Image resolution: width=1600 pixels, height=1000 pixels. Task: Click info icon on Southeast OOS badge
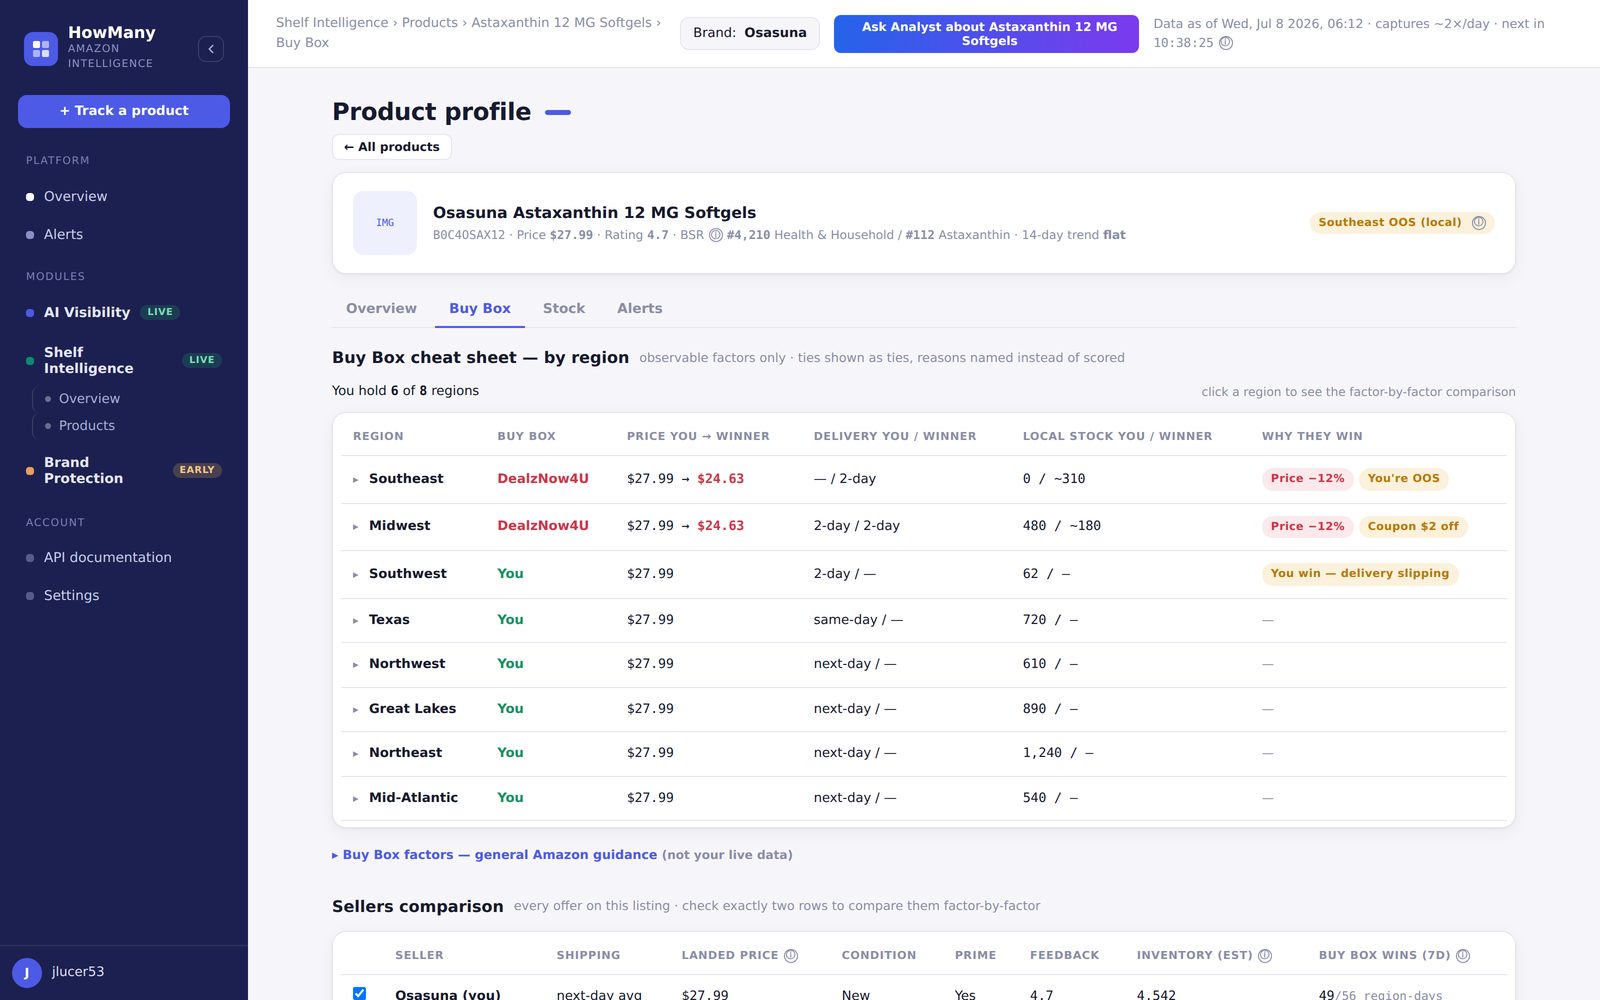pos(1479,223)
